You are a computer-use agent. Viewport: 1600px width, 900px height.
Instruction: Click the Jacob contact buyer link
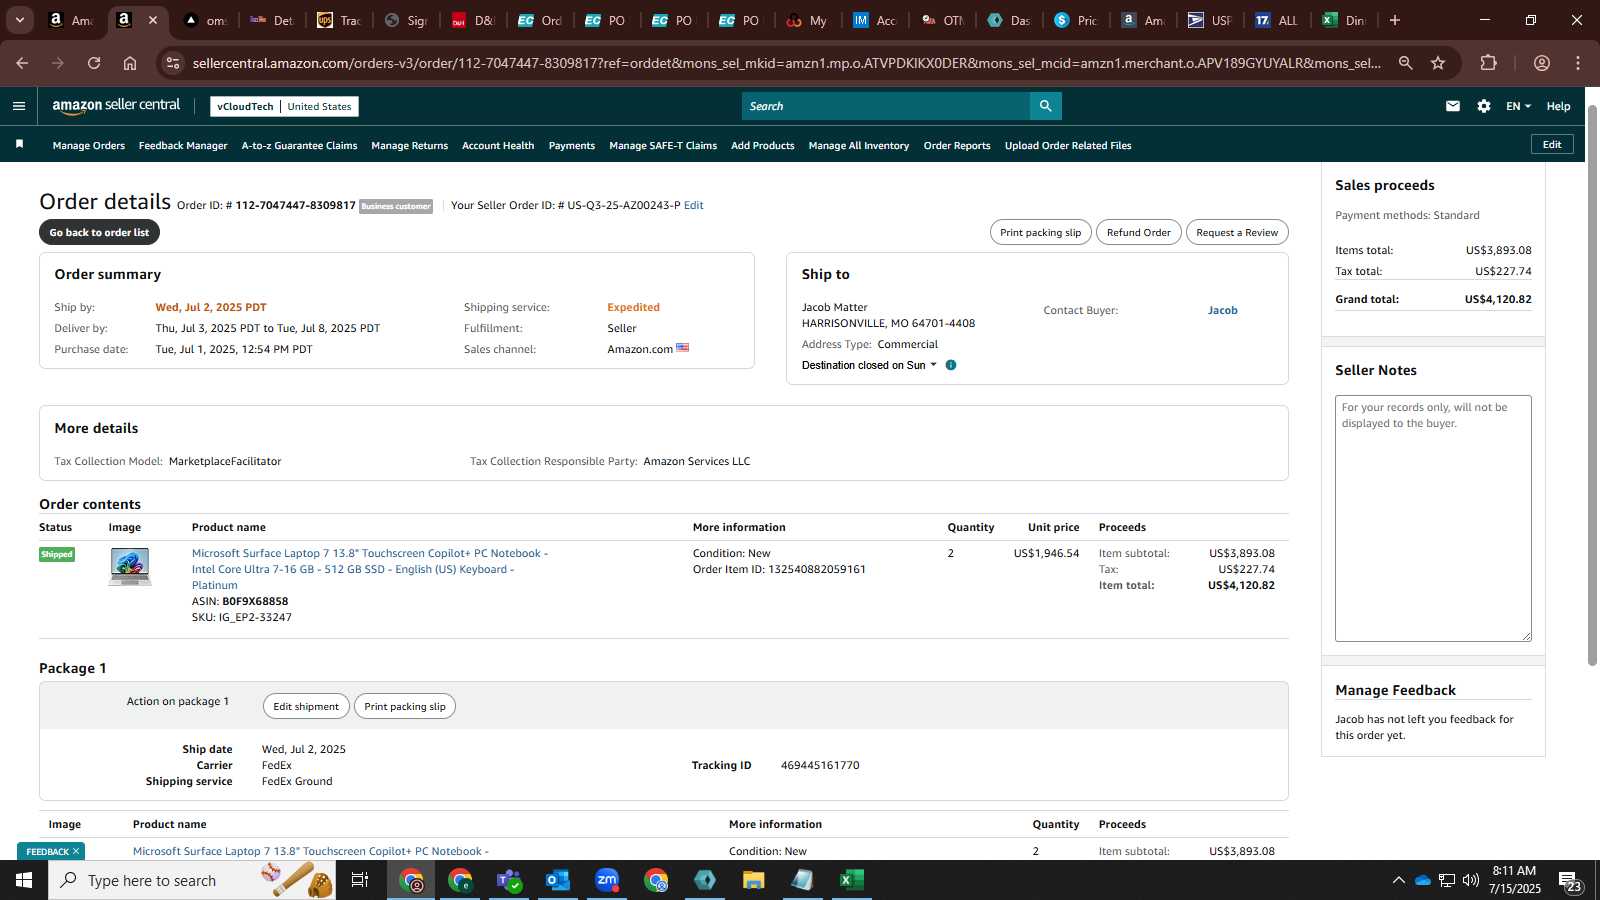pos(1223,310)
